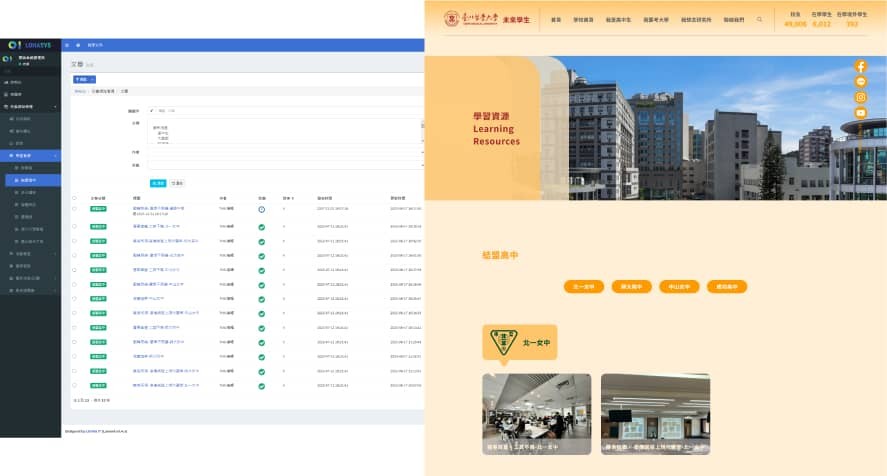Open the dropdown arrow on the blue add button
This screenshot has width=887, height=476.
coord(92,79)
